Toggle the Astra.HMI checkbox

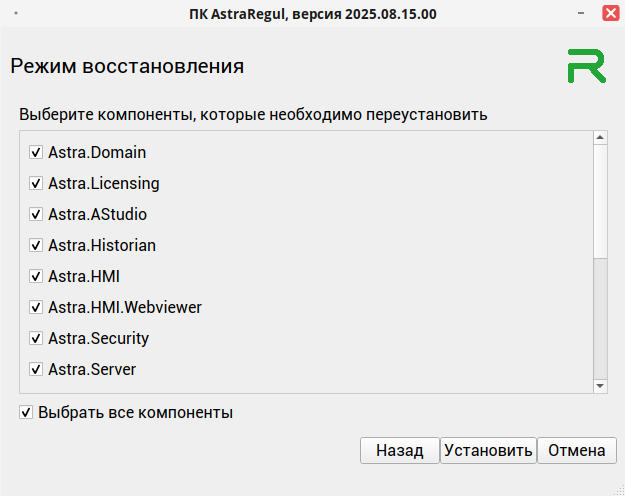tap(36, 277)
